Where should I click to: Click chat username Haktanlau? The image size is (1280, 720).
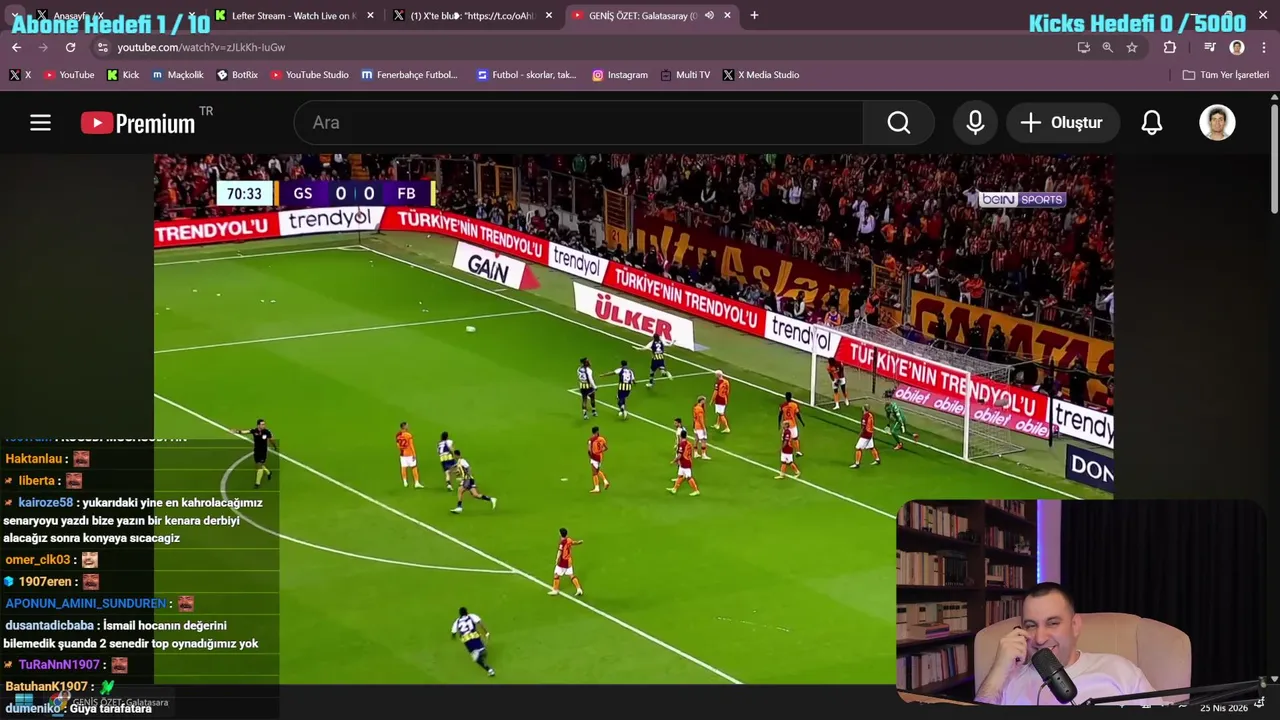tap(34, 458)
